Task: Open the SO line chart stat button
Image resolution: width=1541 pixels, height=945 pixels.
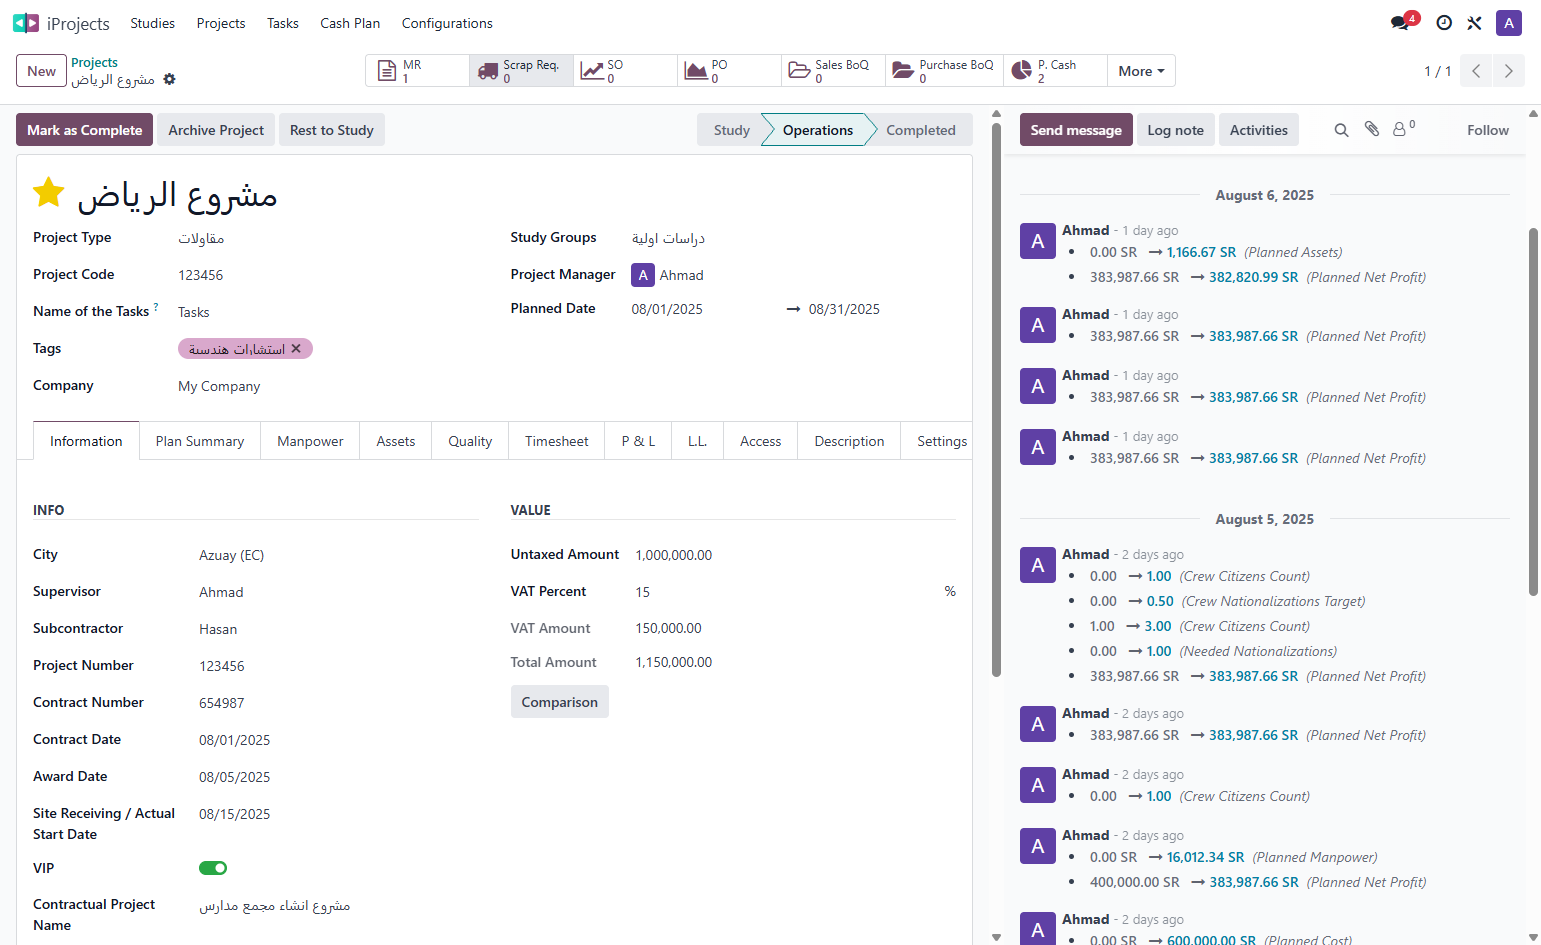Action: pos(625,71)
